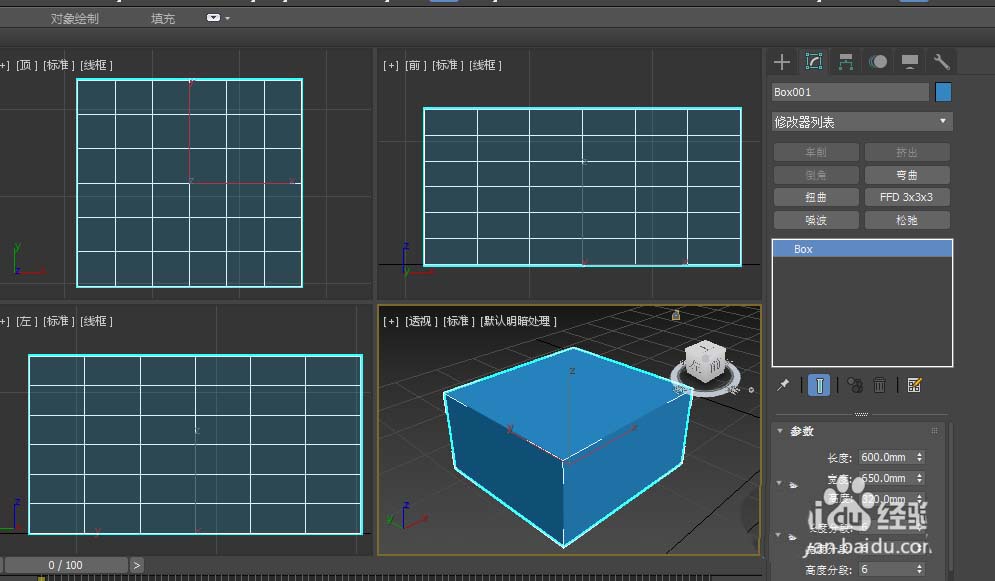Open the Box001 object color swatch
Viewport: 995px width, 581px height.
click(x=943, y=92)
